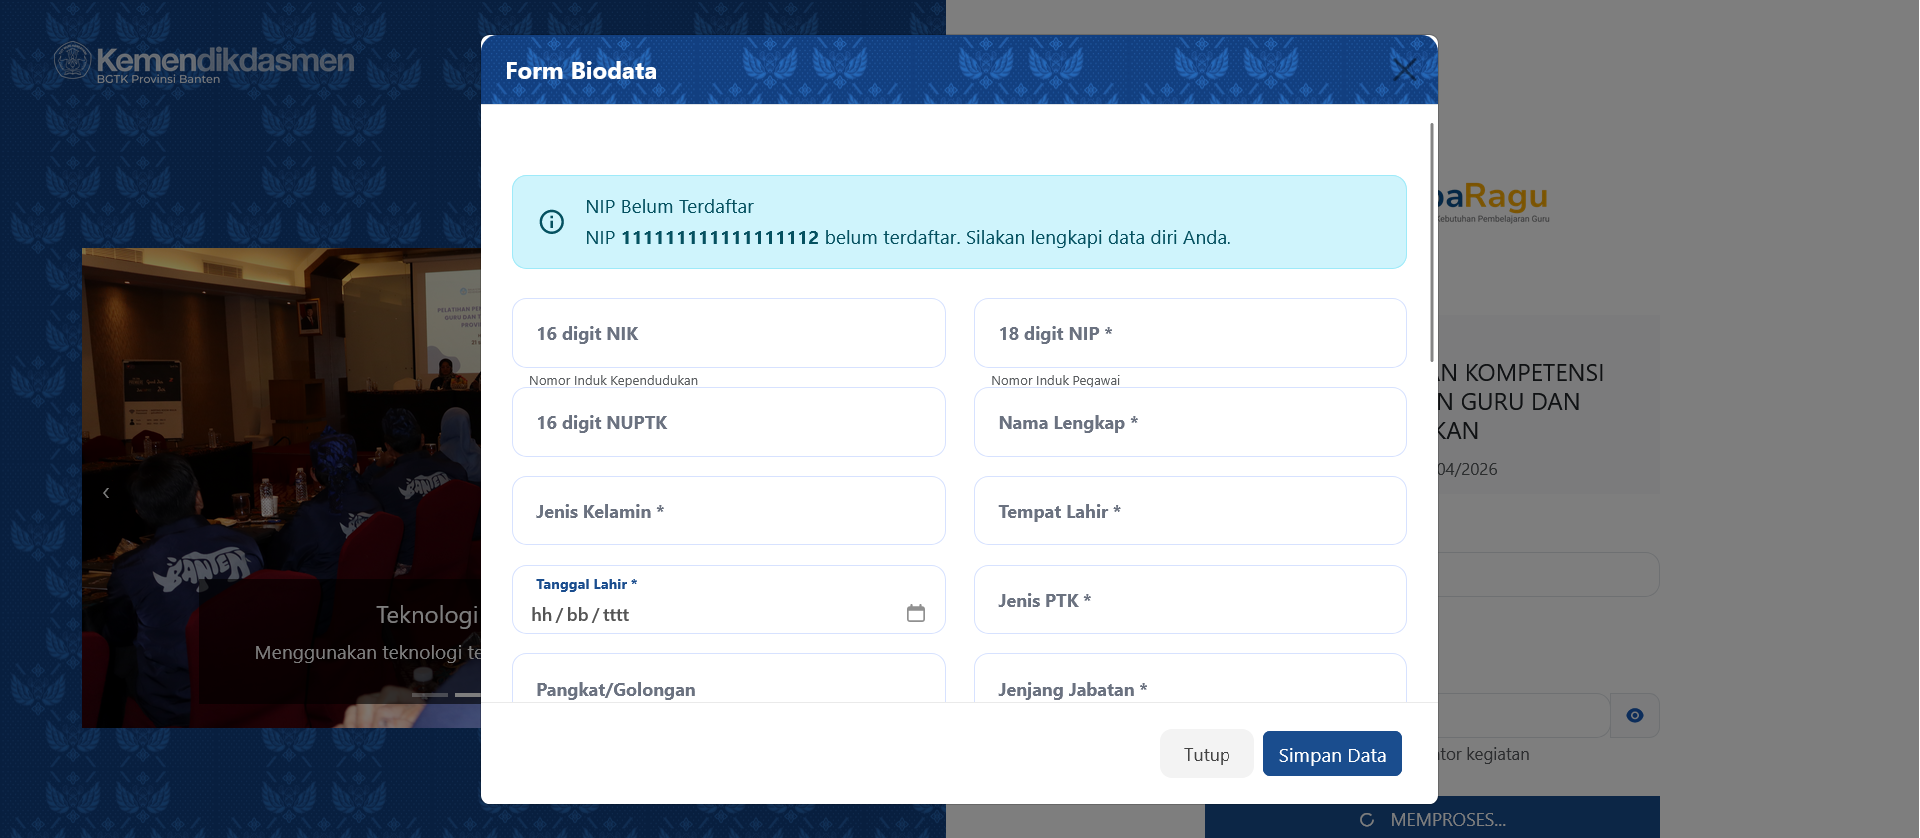Screen dimensions: 1920x838
Task: Click the info icon in NIP alert
Action: coord(552,222)
